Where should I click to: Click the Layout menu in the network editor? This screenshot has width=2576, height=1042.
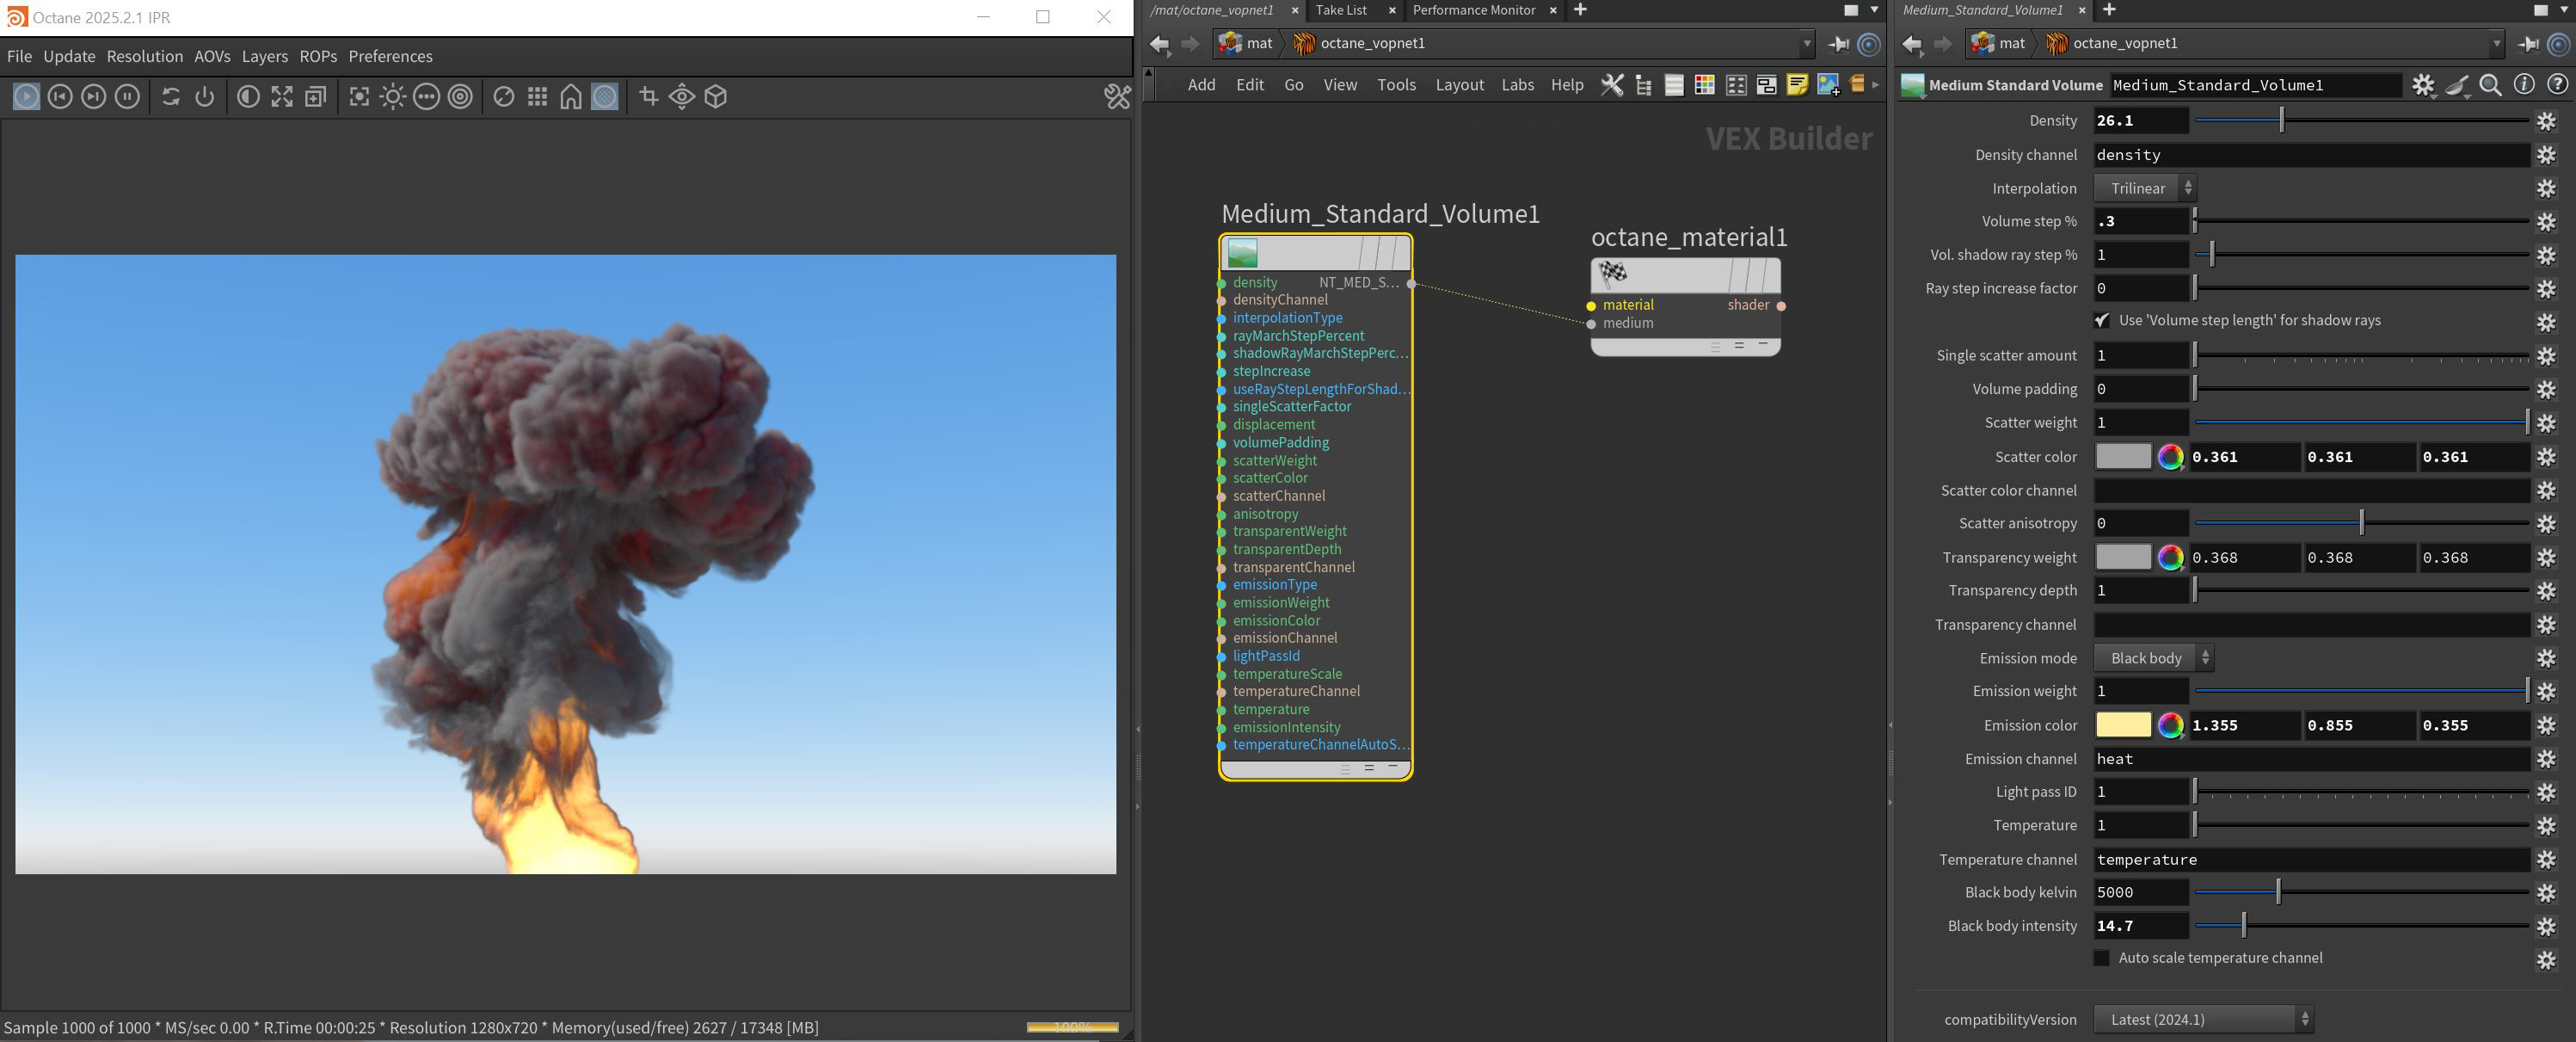[x=1459, y=85]
